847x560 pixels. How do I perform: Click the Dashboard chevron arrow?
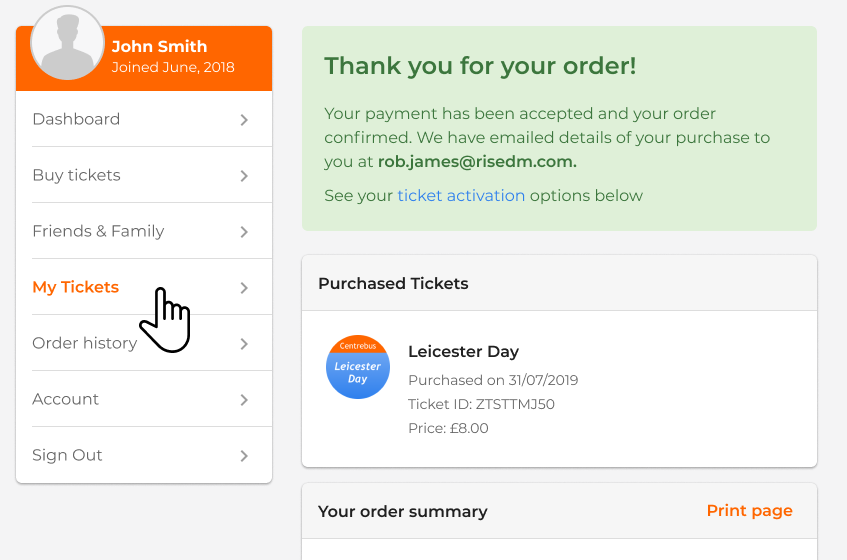click(x=244, y=120)
